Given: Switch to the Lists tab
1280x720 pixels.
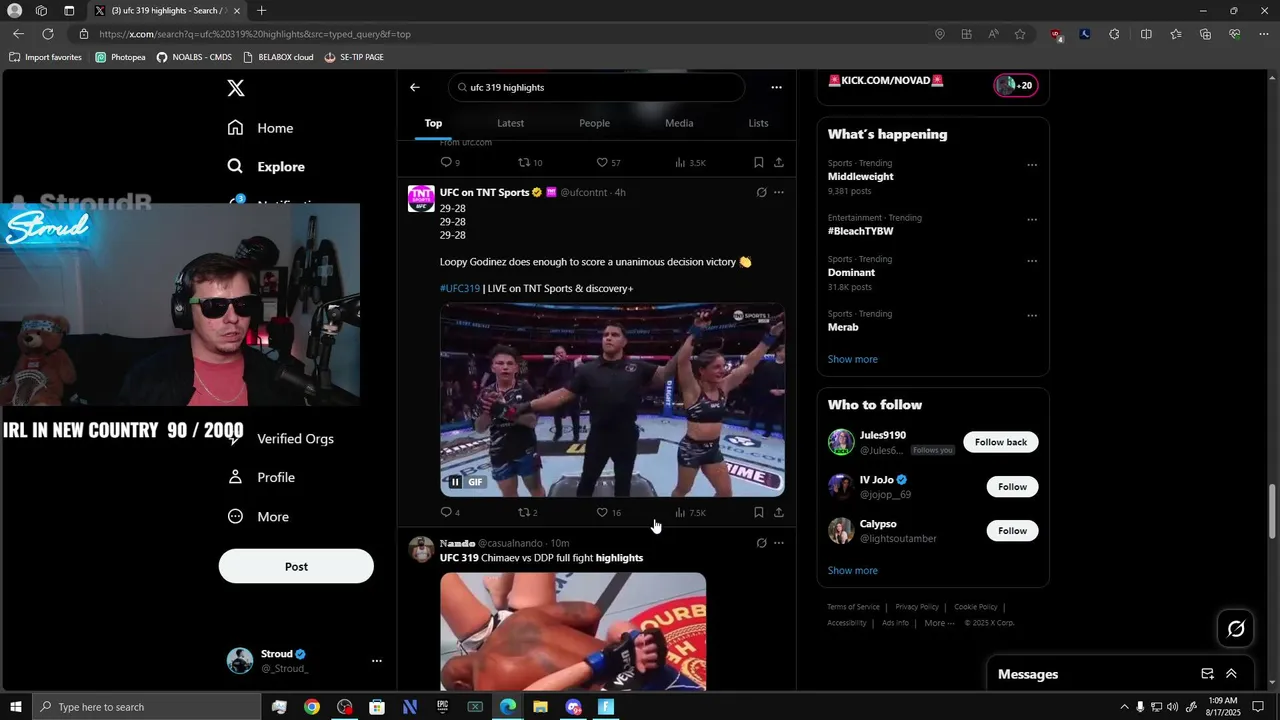Looking at the screenshot, I should point(758,123).
